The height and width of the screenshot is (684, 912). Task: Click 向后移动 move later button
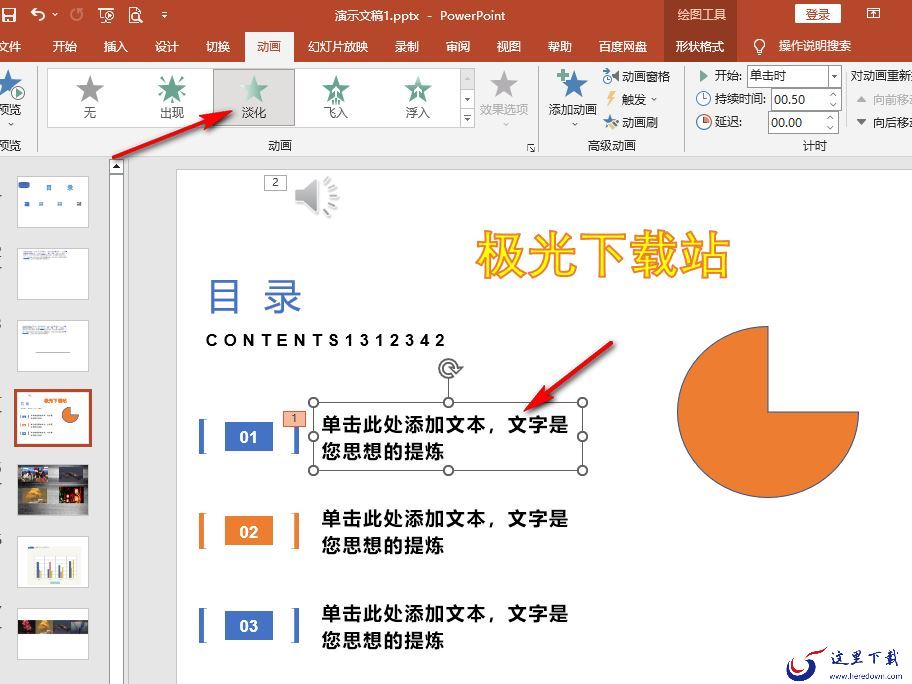(884, 122)
